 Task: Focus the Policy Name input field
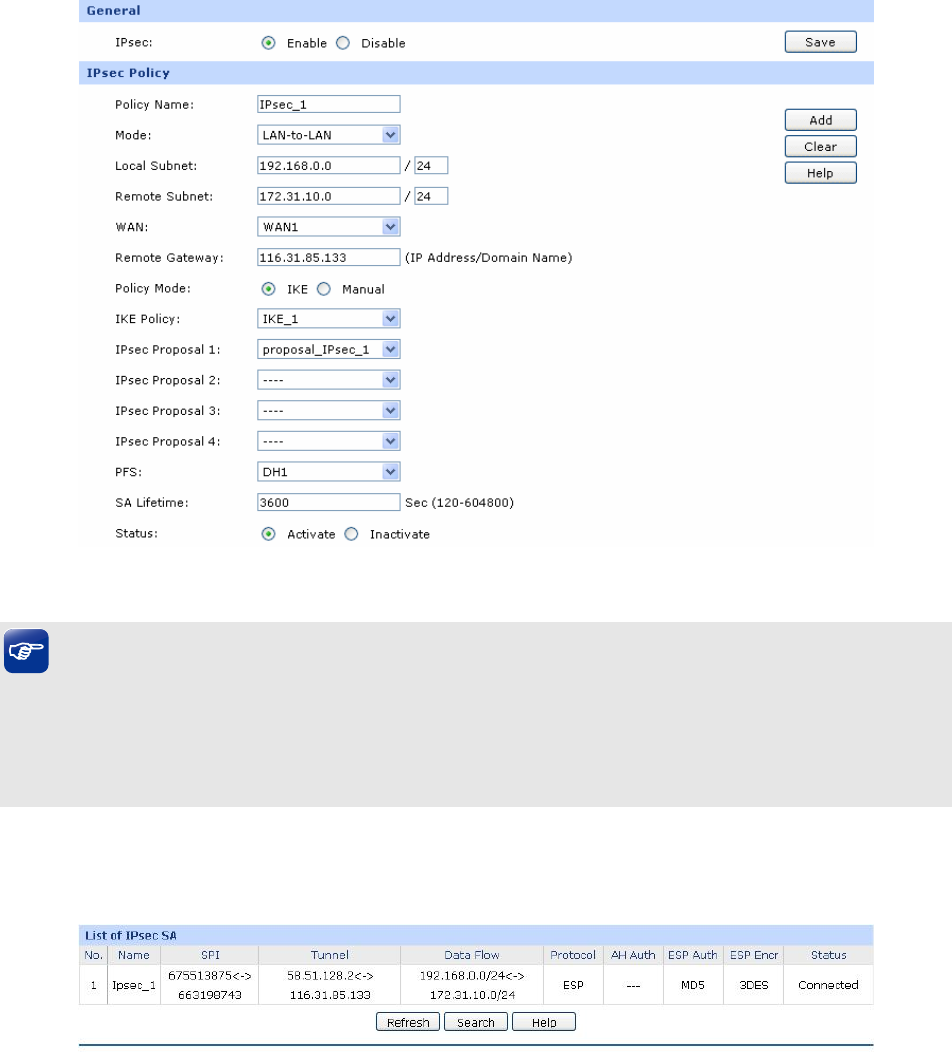pyautogui.click(x=328, y=104)
